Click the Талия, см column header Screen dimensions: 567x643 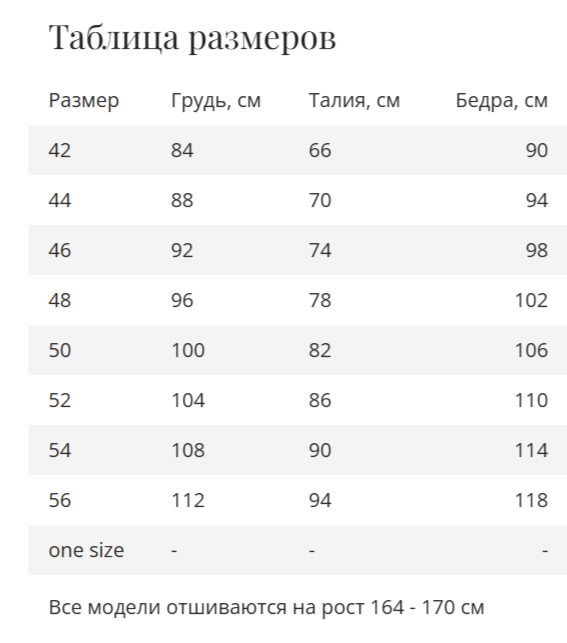pos(354,100)
